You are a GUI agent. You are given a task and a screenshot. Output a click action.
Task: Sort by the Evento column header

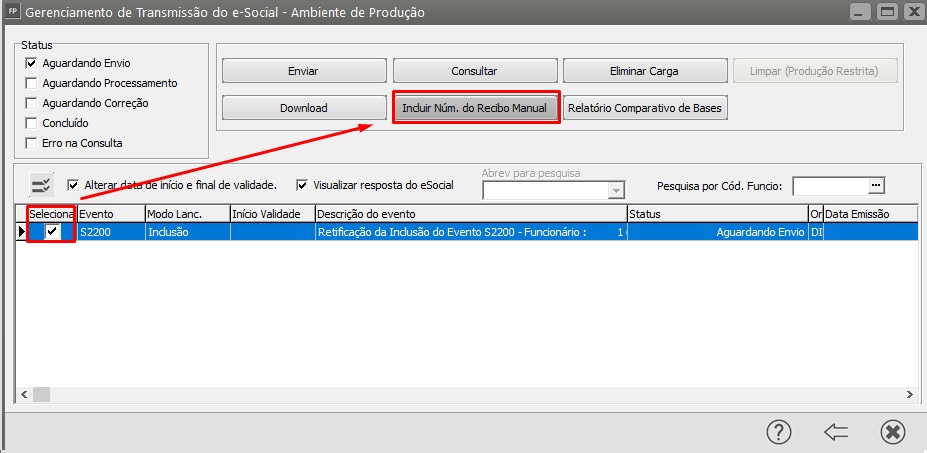(111, 214)
